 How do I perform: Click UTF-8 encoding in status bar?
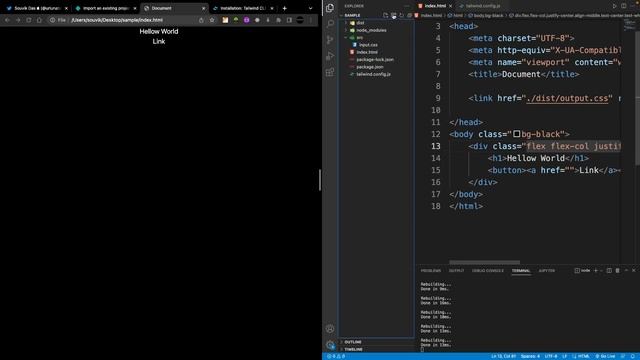pyautogui.click(x=551, y=356)
